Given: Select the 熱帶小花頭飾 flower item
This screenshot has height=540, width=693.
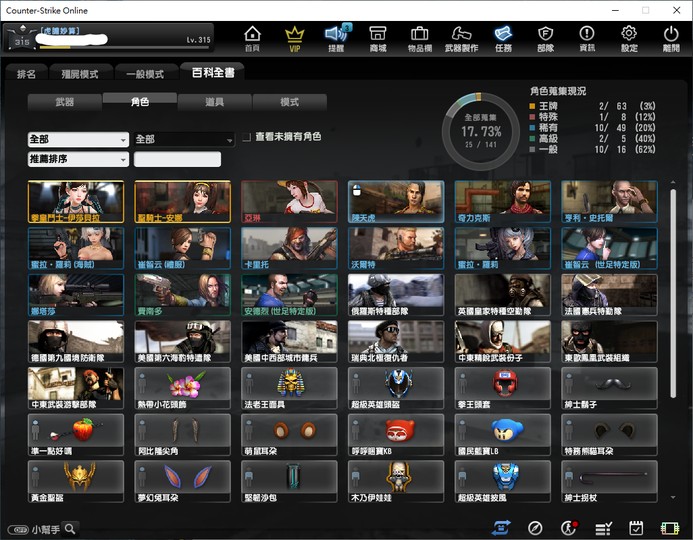Looking at the screenshot, I should pyautogui.click(x=183, y=388).
